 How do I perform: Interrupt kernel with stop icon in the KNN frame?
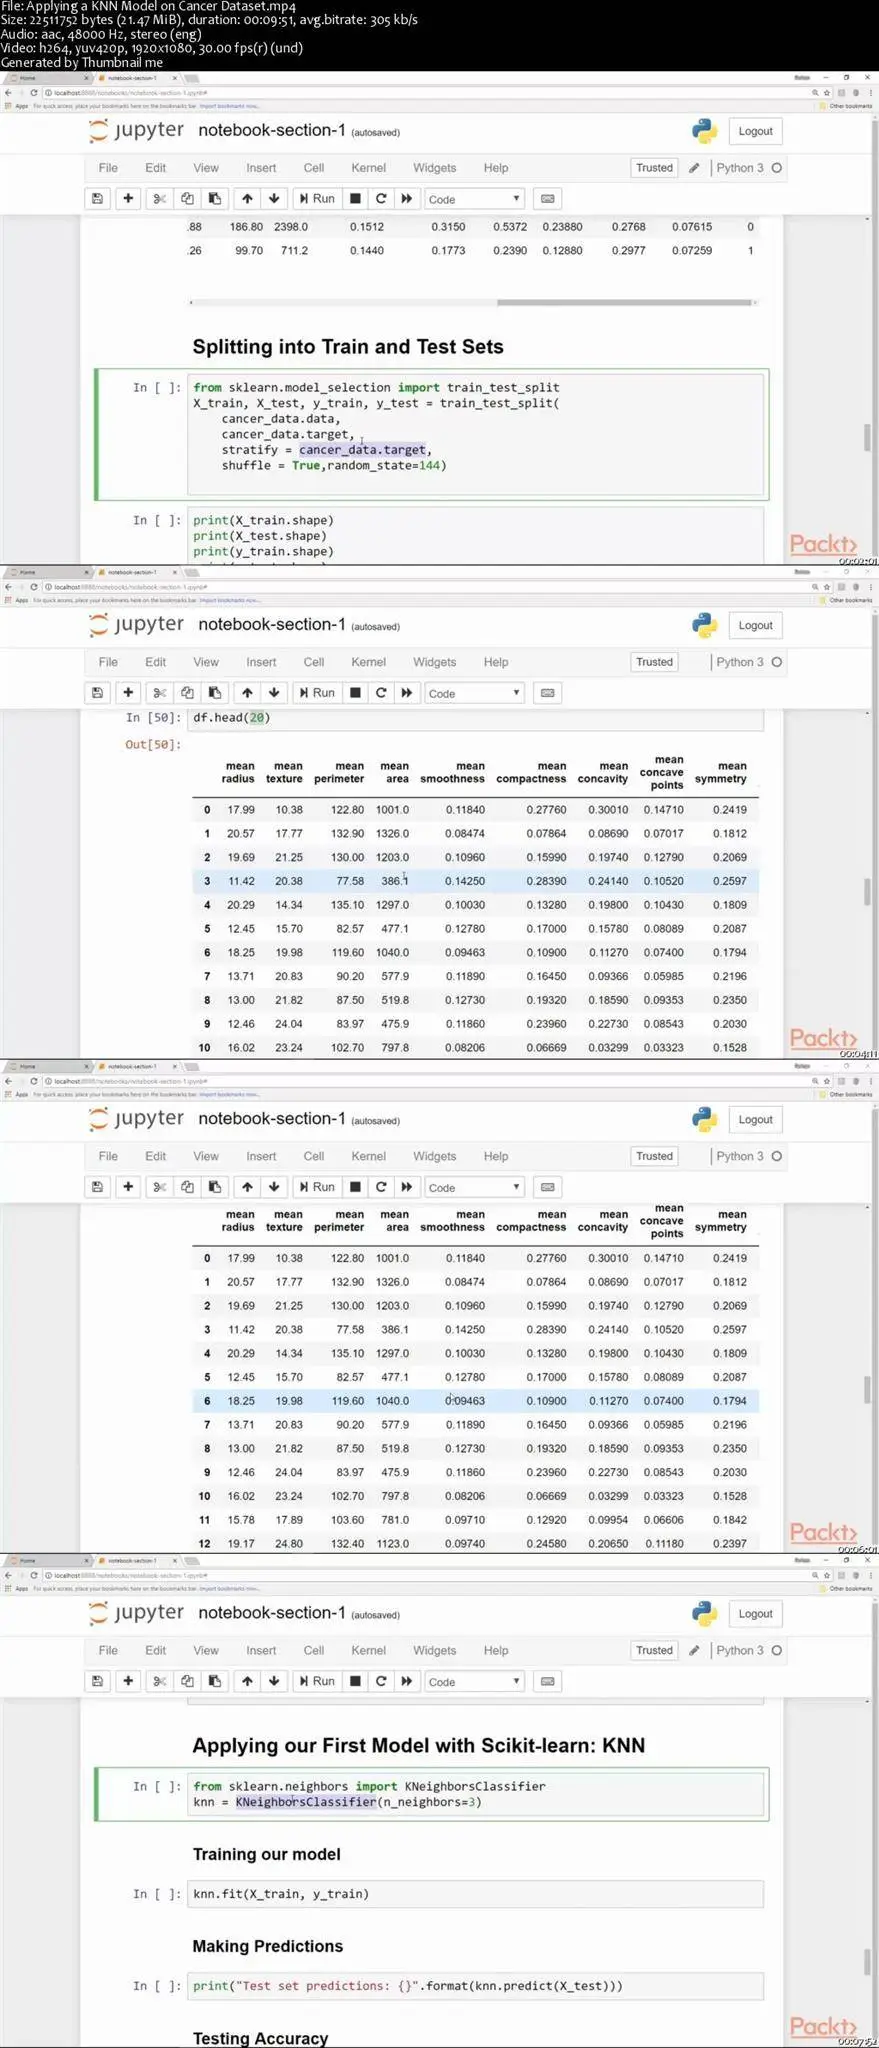click(x=355, y=1681)
